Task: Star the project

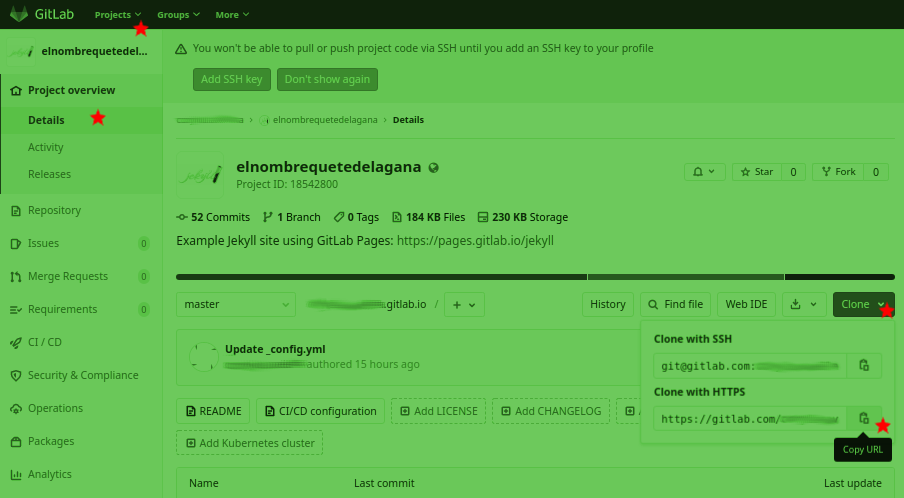Action: click(757, 172)
